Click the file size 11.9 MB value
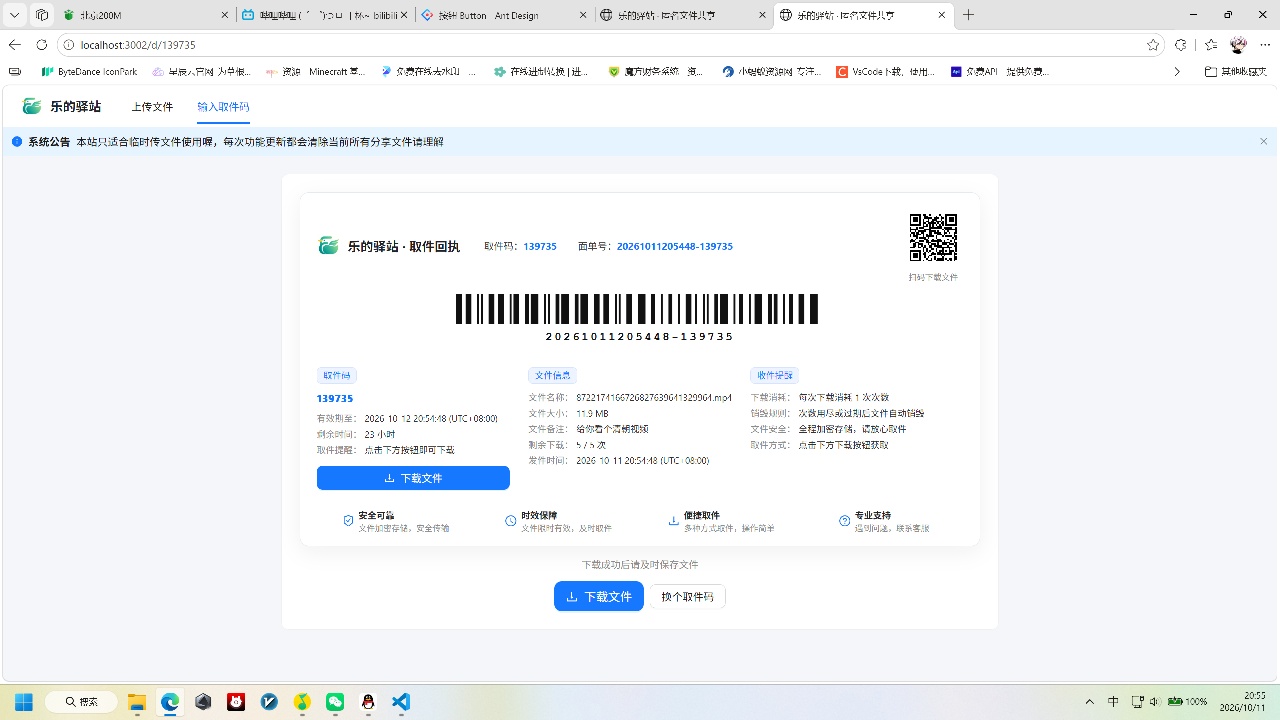The height and width of the screenshot is (720, 1280). (592, 413)
